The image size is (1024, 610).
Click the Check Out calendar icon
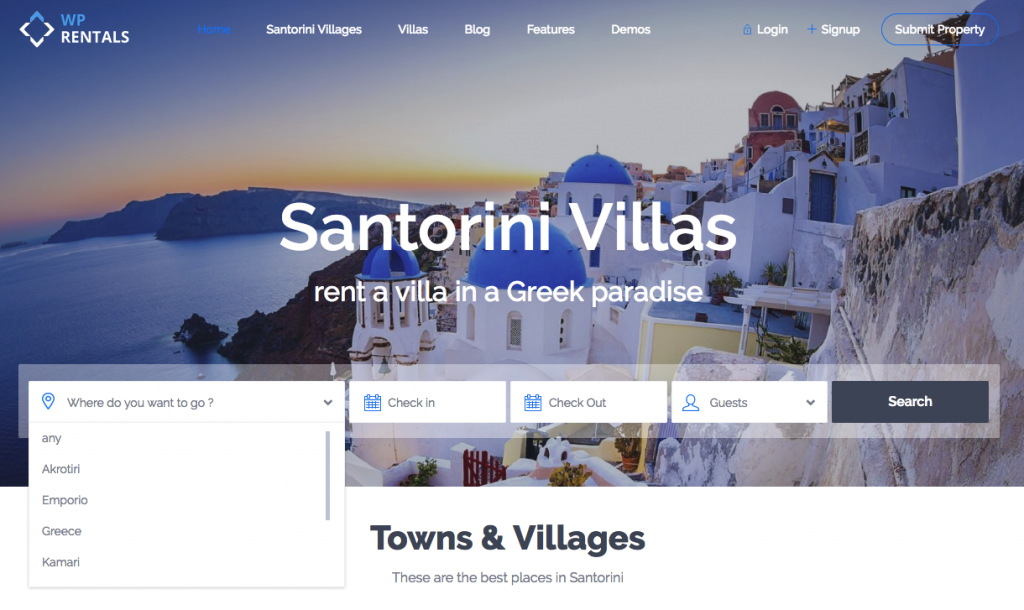tap(533, 402)
